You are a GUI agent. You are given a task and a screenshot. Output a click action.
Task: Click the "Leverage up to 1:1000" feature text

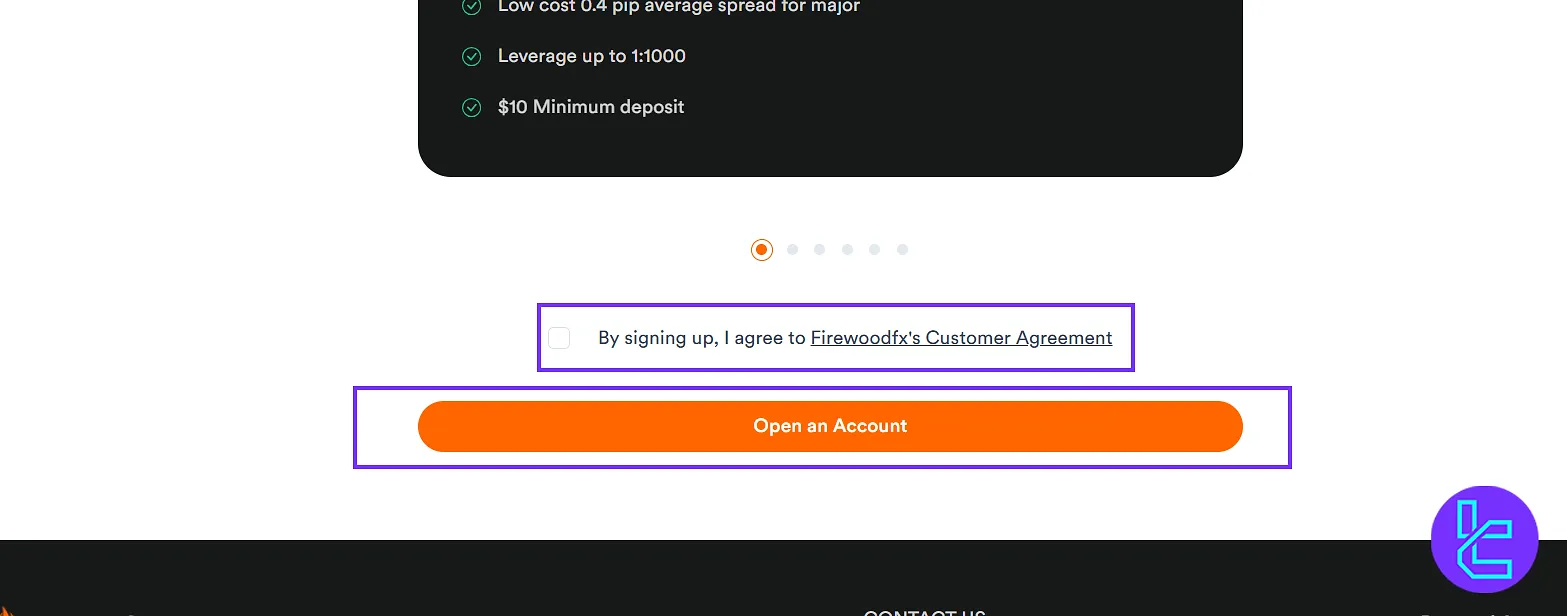click(x=591, y=56)
